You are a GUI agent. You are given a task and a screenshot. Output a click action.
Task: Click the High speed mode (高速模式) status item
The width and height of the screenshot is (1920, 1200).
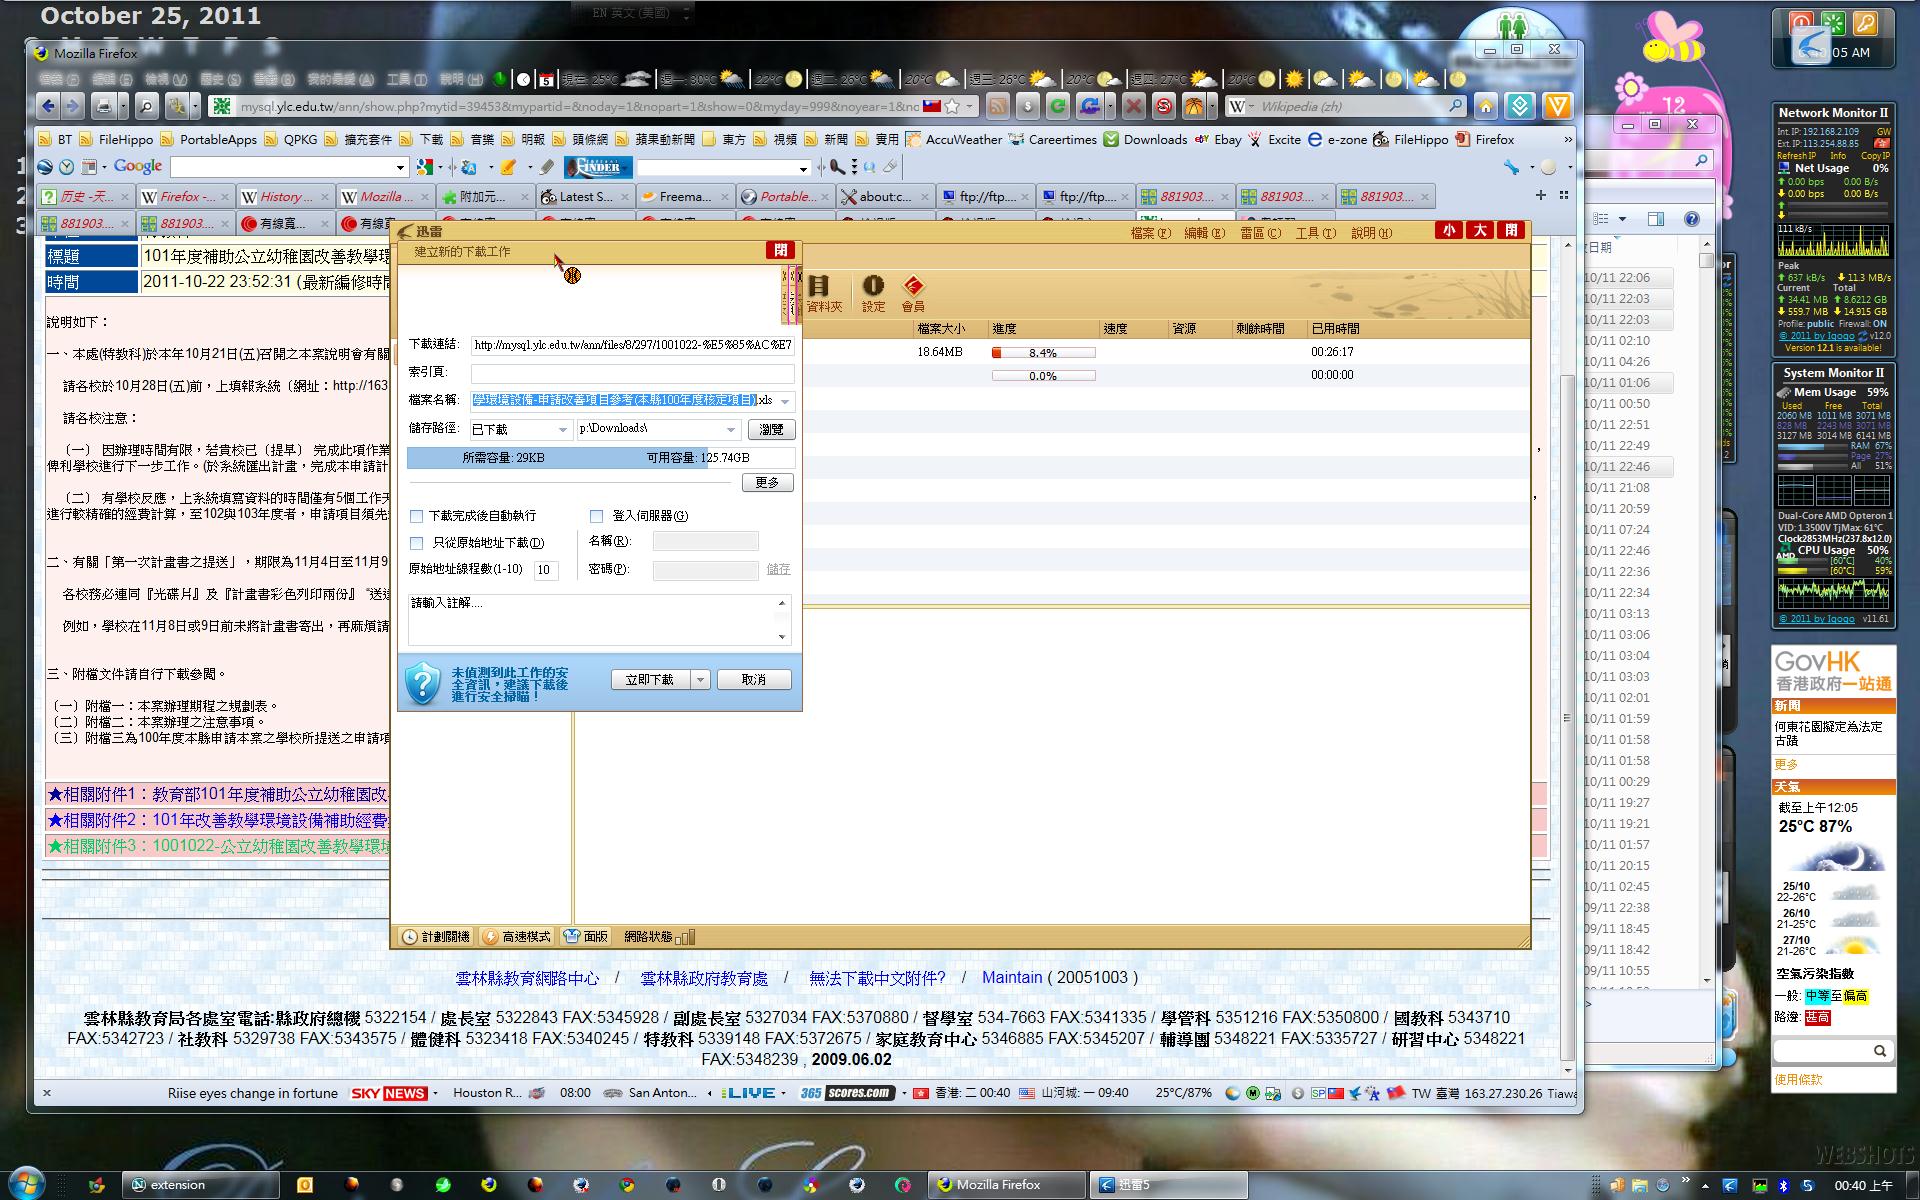click(x=516, y=937)
